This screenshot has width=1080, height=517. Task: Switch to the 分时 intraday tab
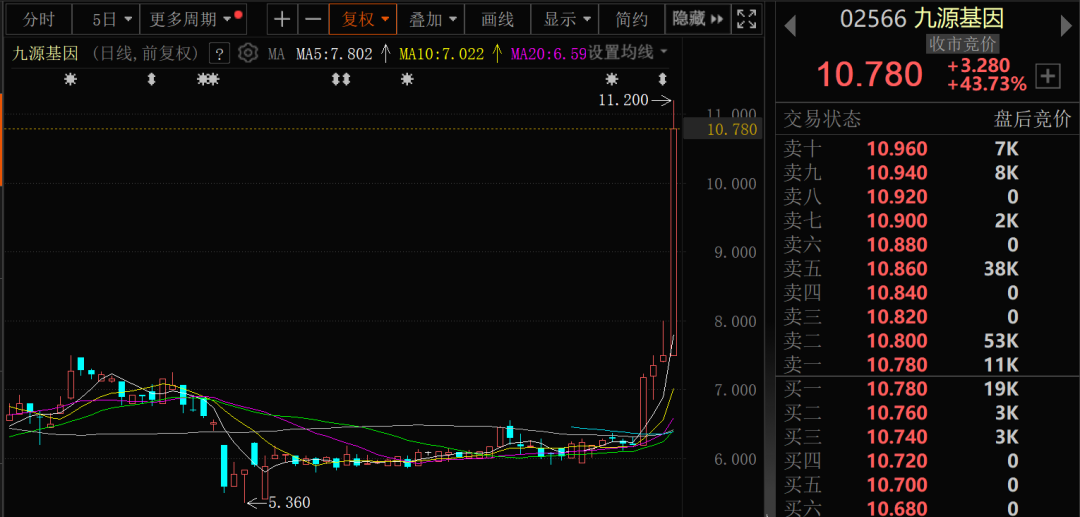tap(39, 19)
